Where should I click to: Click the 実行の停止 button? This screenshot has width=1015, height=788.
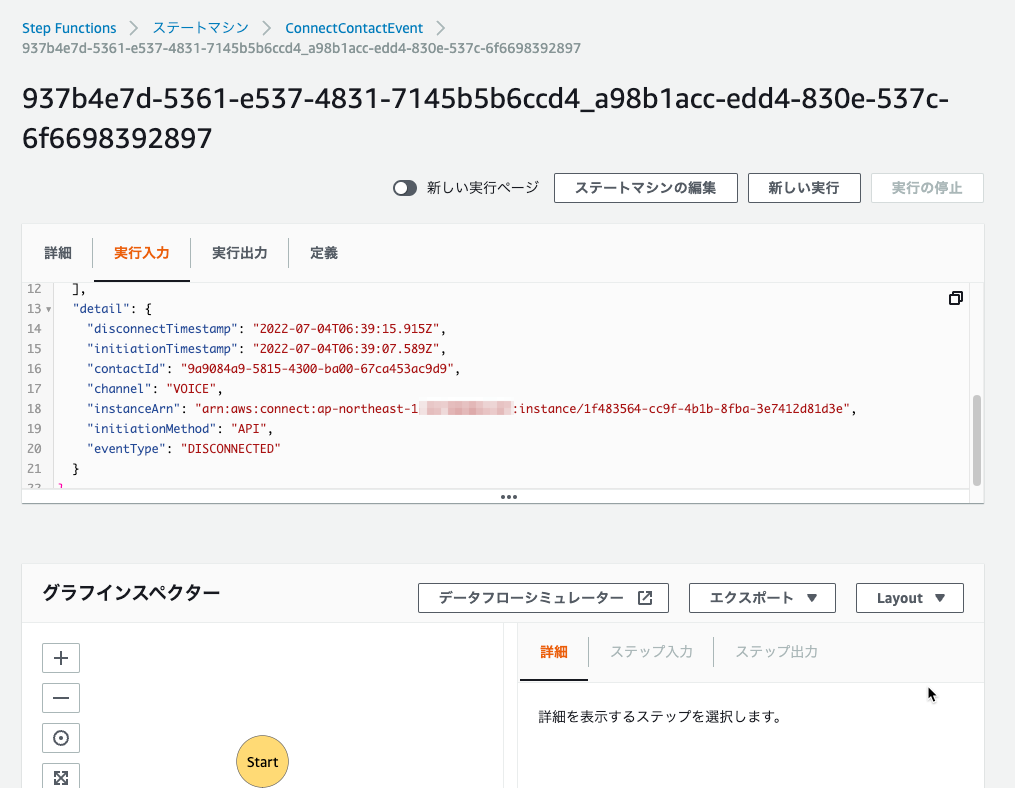[x=927, y=188]
